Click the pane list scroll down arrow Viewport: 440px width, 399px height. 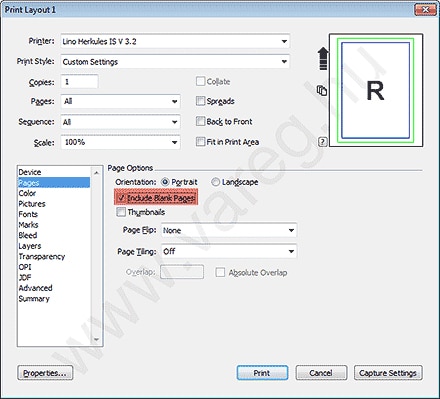pos(96,340)
